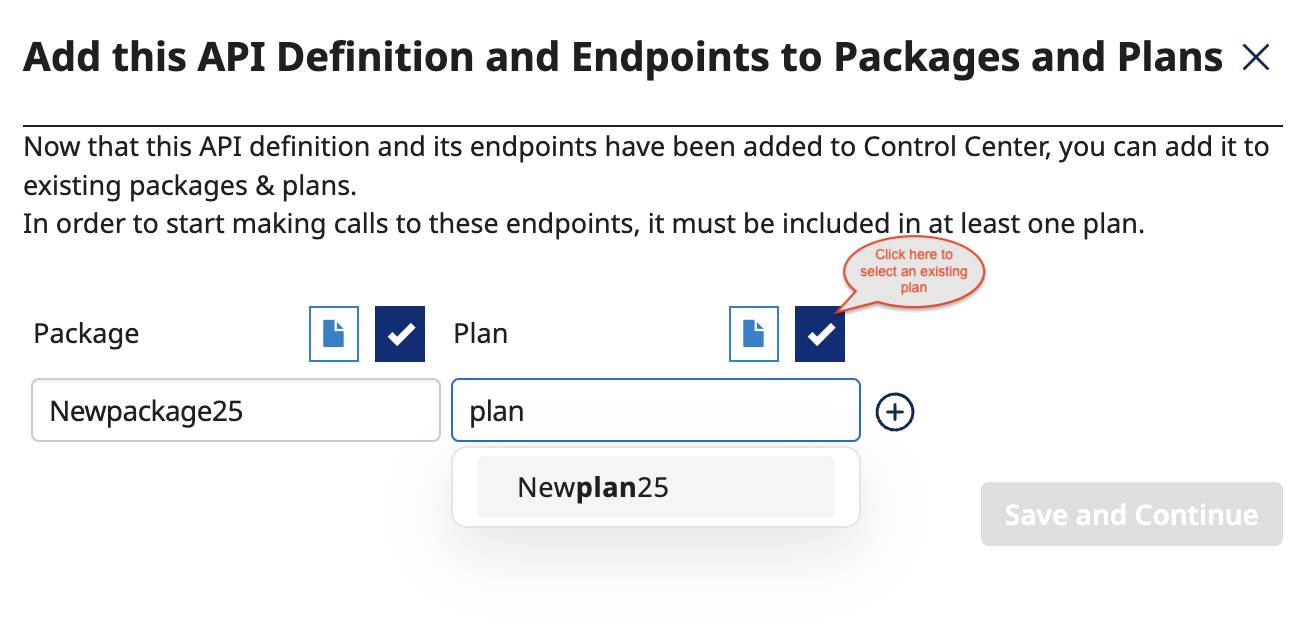
Task: Click the dialog title heading text
Action: (x=622, y=58)
